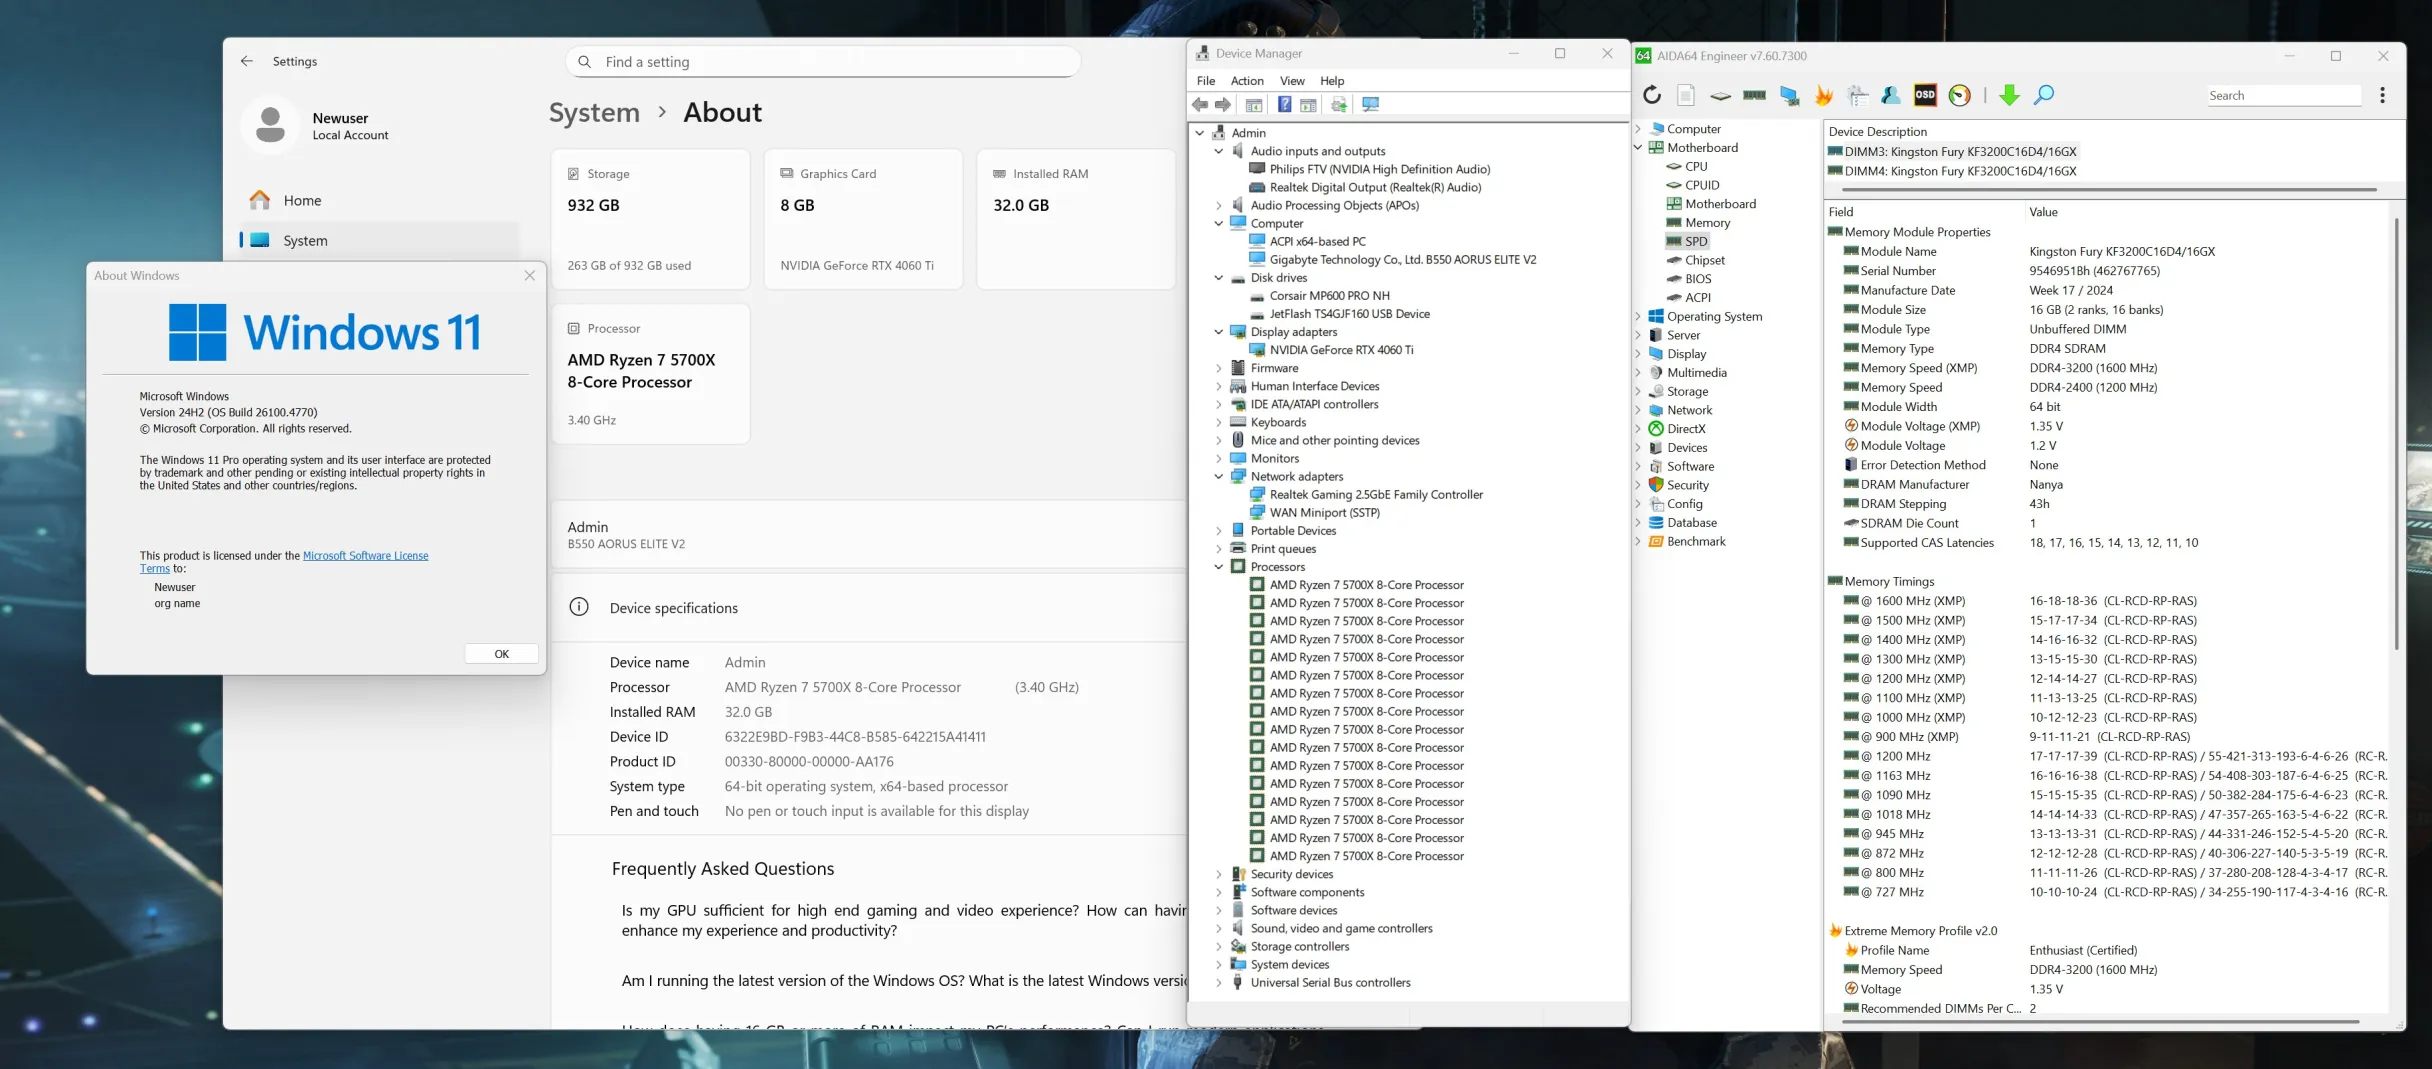Toggle Device Manager console tree pane icon
The height and width of the screenshot is (1069, 2432).
coord(1253,105)
